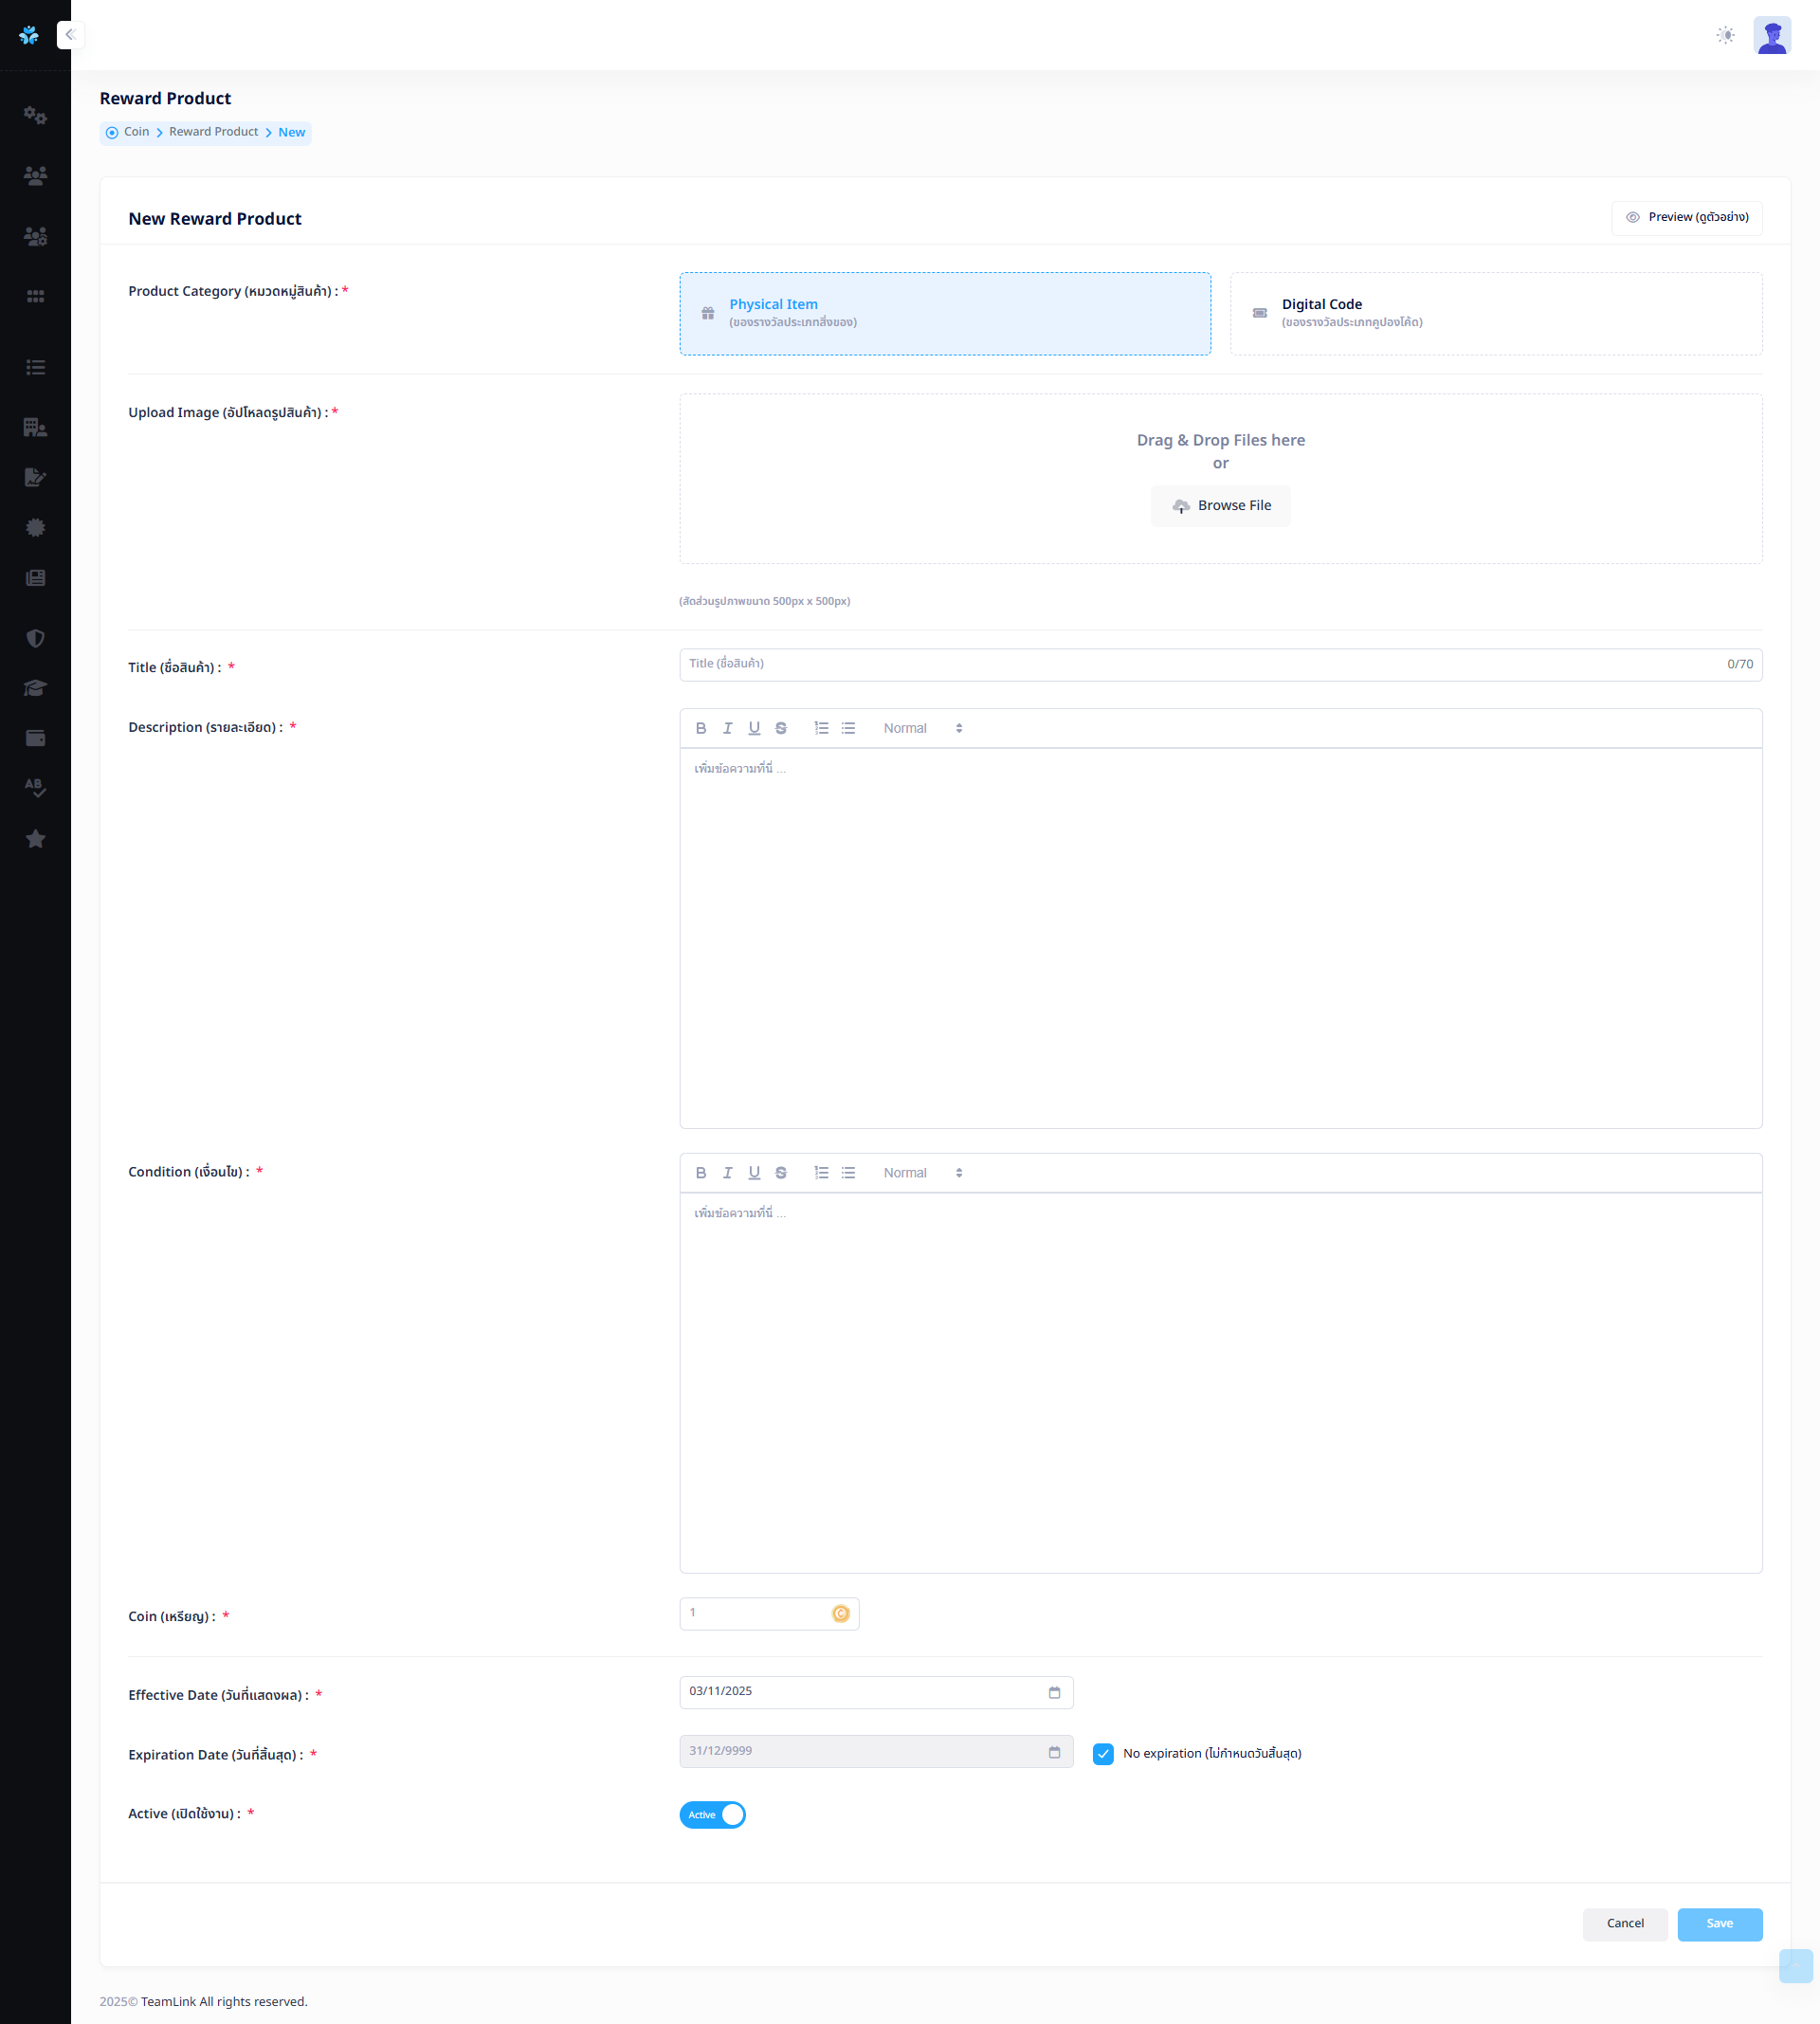The image size is (1820, 2024).
Task: Open Normal heading dropdown in Description
Action: click(x=922, y=728)
